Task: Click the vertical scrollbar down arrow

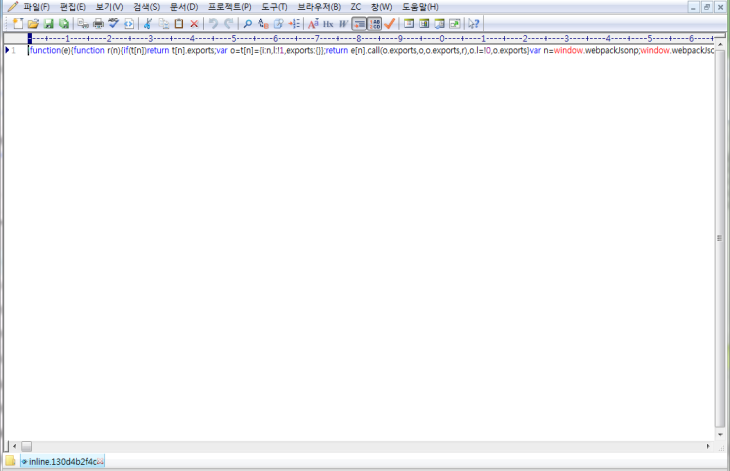Action: tap(720, 435)
